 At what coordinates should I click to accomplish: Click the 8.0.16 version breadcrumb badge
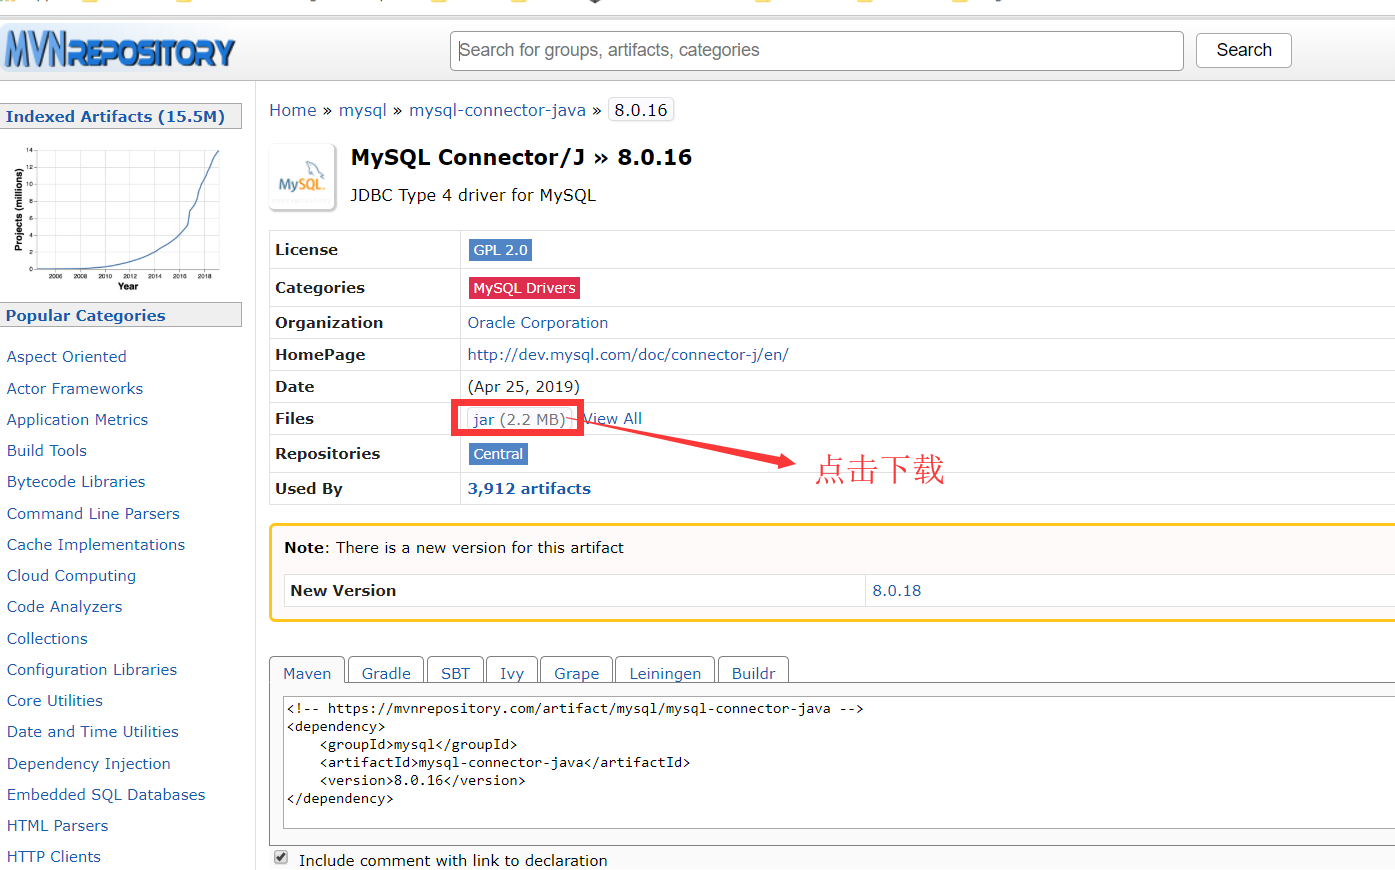[x=641, y=110]
